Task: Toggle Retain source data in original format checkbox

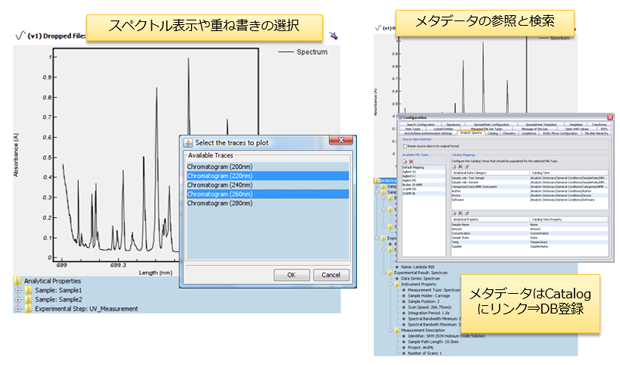Action: tap(405, 146)
